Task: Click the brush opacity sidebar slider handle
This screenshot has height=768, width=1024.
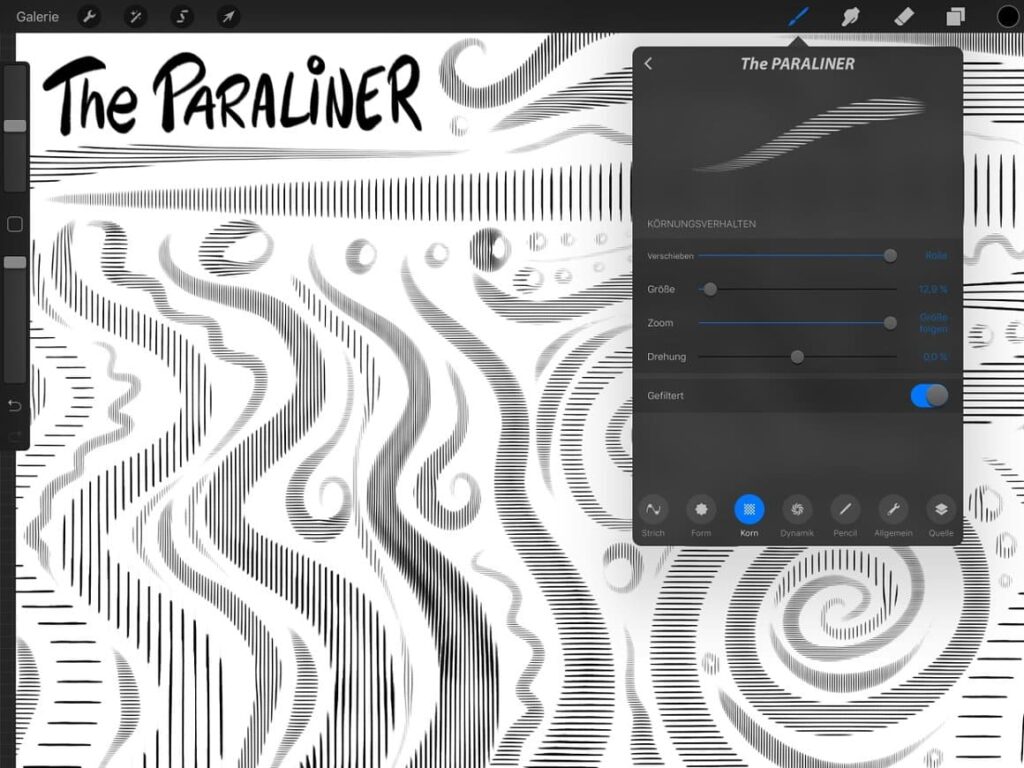Action: coord(15,262)
